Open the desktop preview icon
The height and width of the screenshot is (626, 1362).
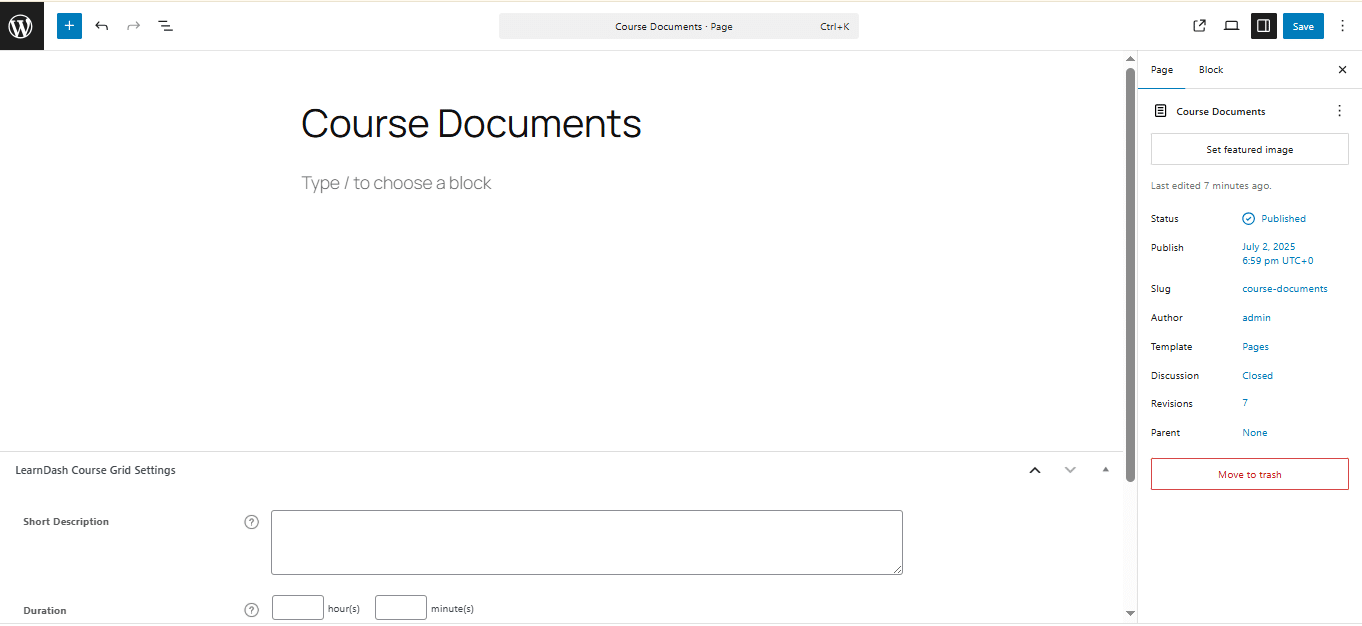[1232, 26]
